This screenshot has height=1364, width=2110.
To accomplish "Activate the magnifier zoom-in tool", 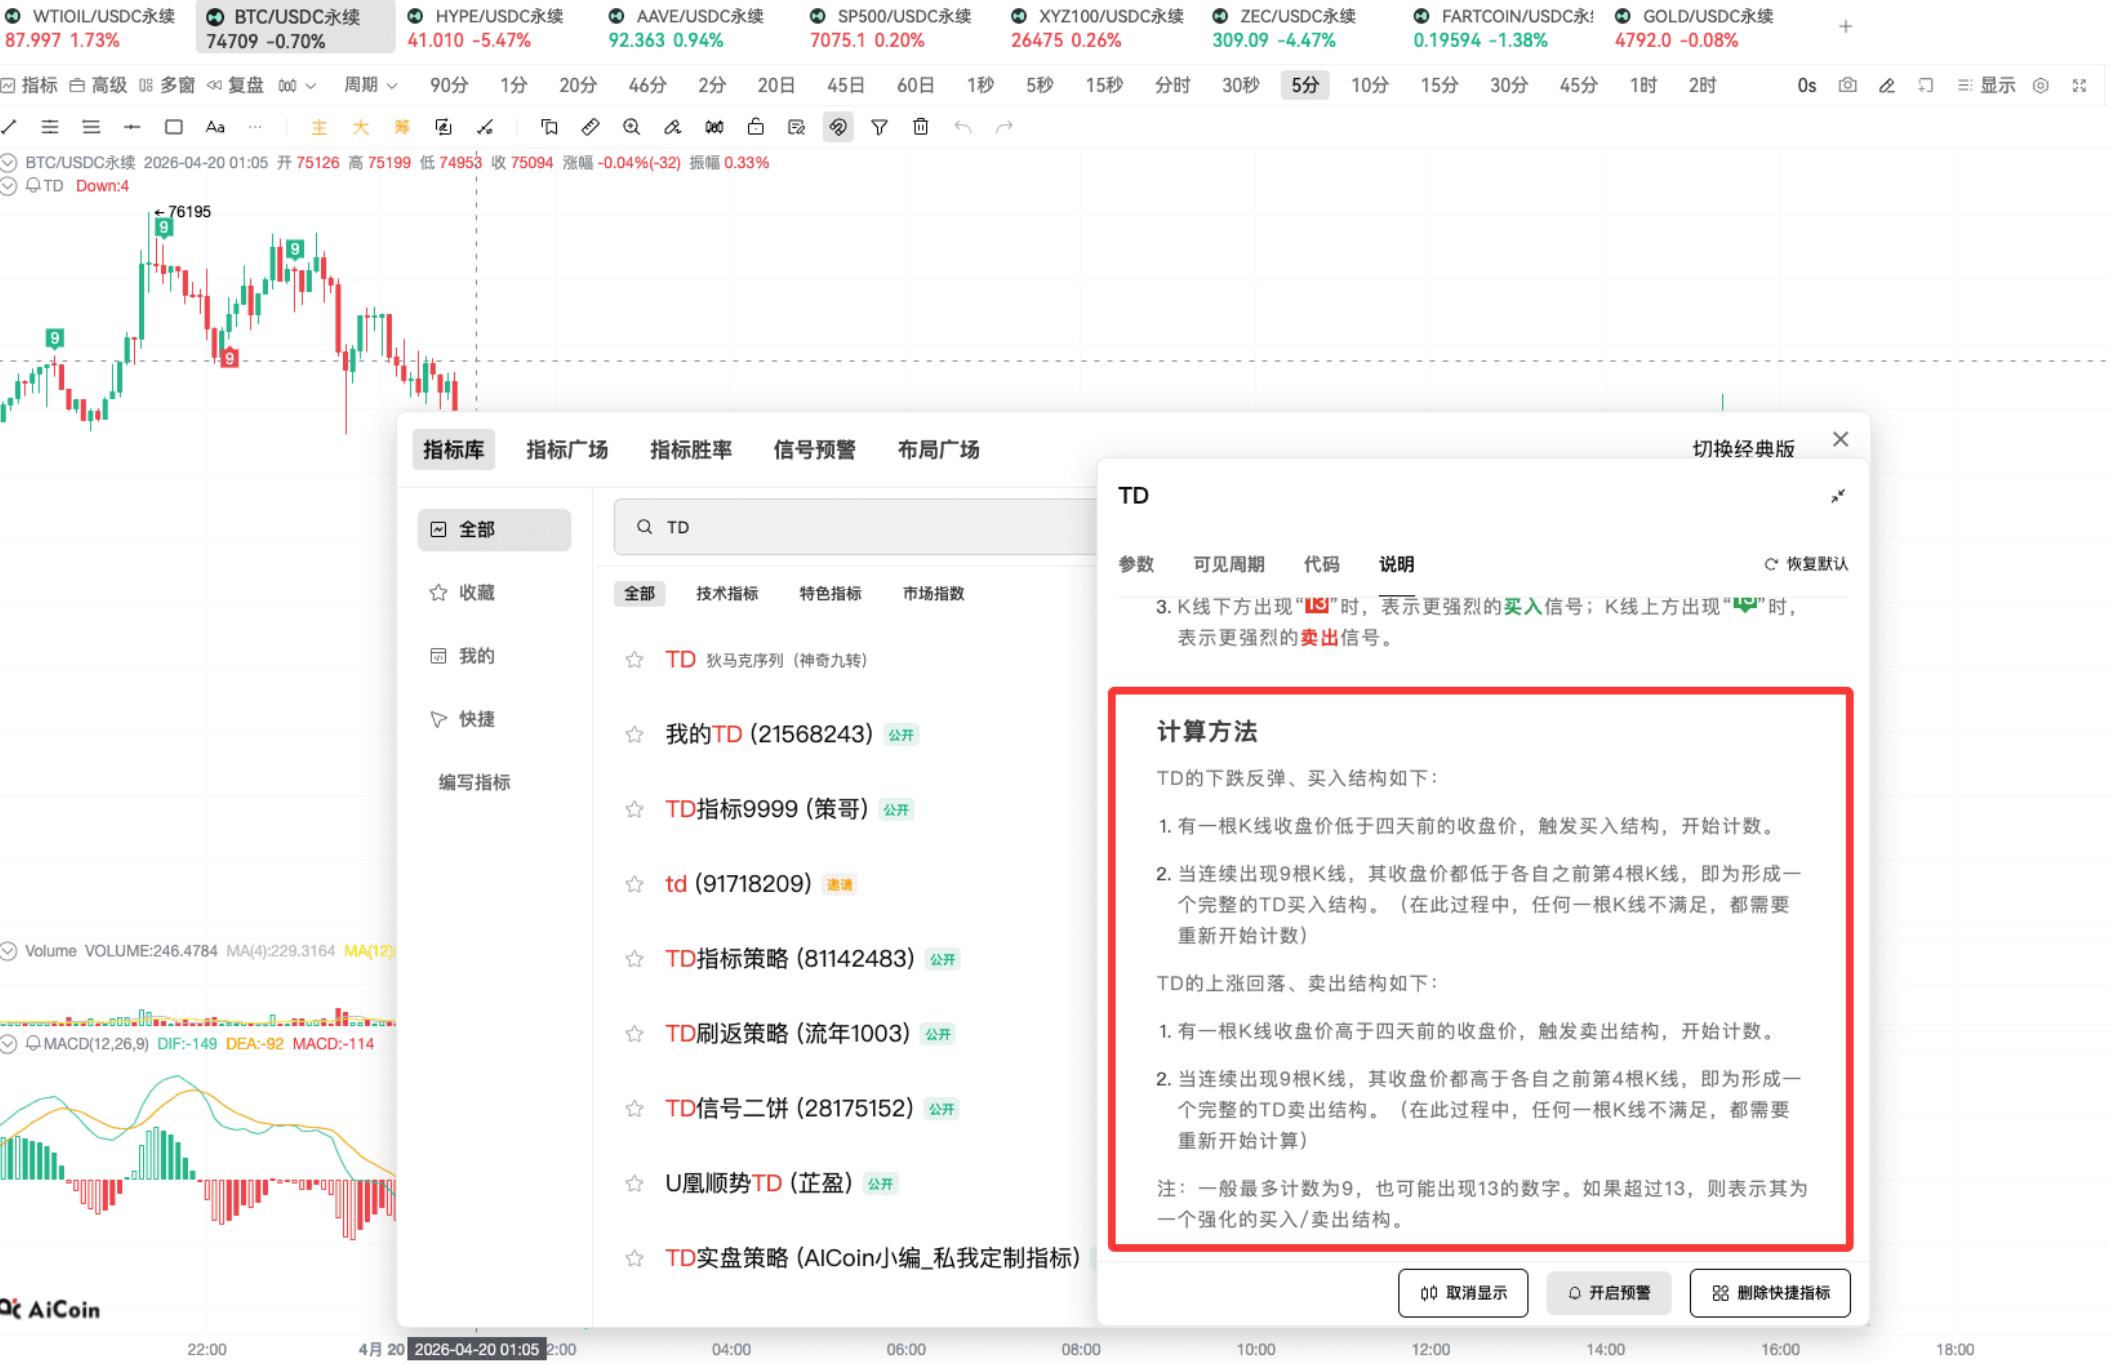I will pyautogui.click(x=631, y=126).
